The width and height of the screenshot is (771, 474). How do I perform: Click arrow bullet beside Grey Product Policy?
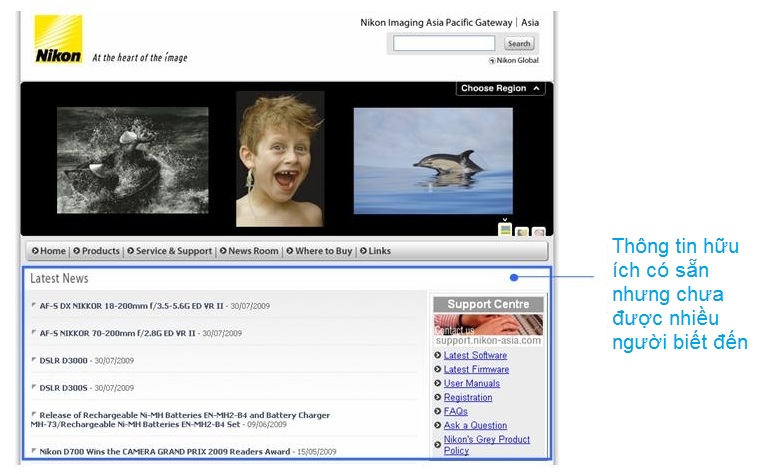click(438, 444)
